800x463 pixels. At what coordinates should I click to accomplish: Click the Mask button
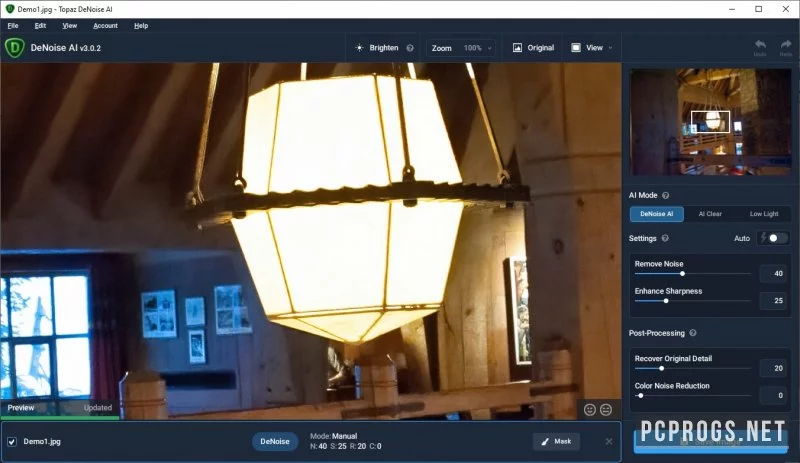(556, 441)
